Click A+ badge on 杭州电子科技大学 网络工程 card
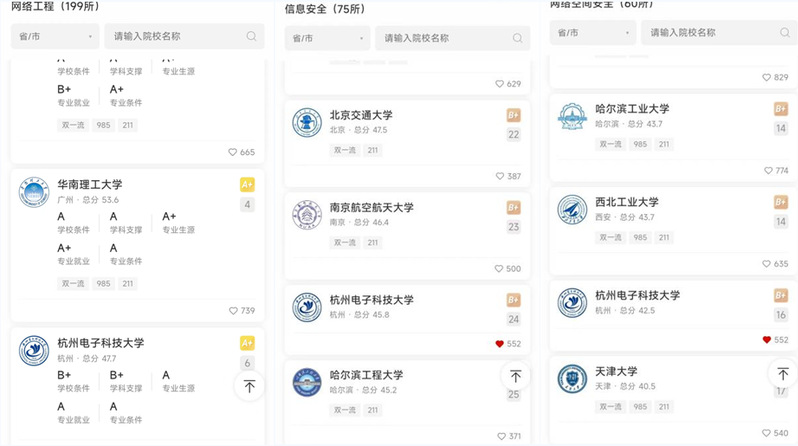The height and width of the screenshot is (446, 798). pos(247,343)
